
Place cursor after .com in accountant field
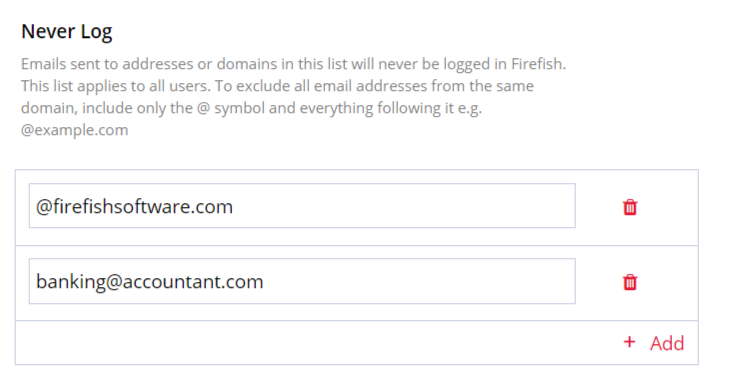(x=264, y=281)
